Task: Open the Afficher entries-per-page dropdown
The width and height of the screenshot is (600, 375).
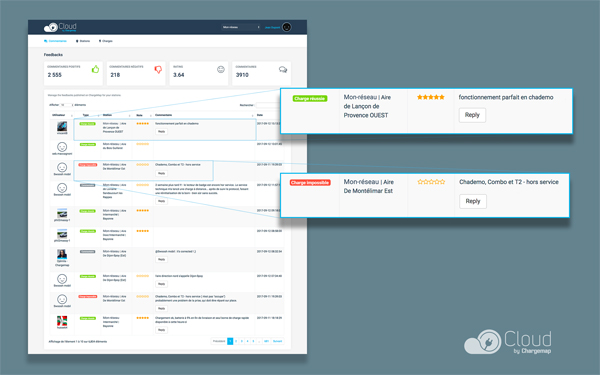Action: pyautogui.click(x=67, y=105)
